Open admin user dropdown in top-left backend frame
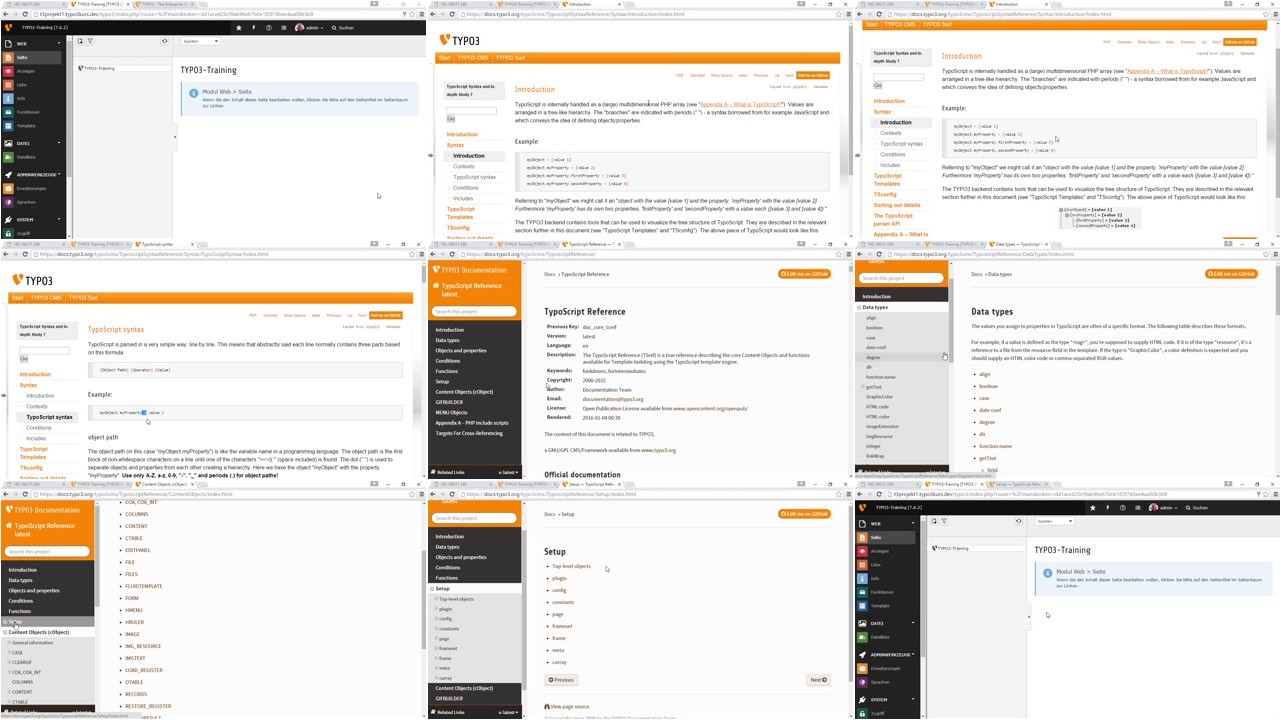This screenshot has height=720, width=1281. coord(309,28)
